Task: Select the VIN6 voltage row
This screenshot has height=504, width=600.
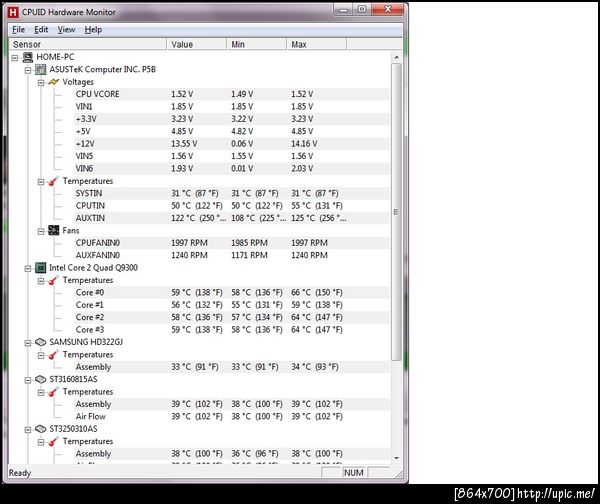Action: point(232,168)
